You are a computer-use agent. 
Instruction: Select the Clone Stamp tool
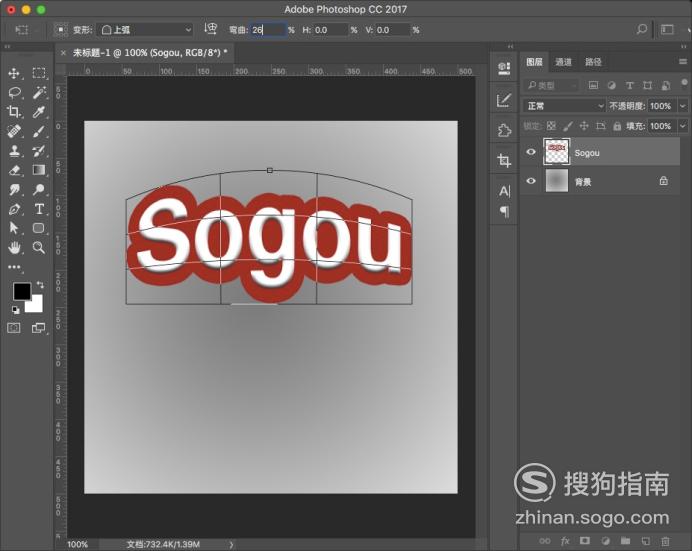[14, 150]
